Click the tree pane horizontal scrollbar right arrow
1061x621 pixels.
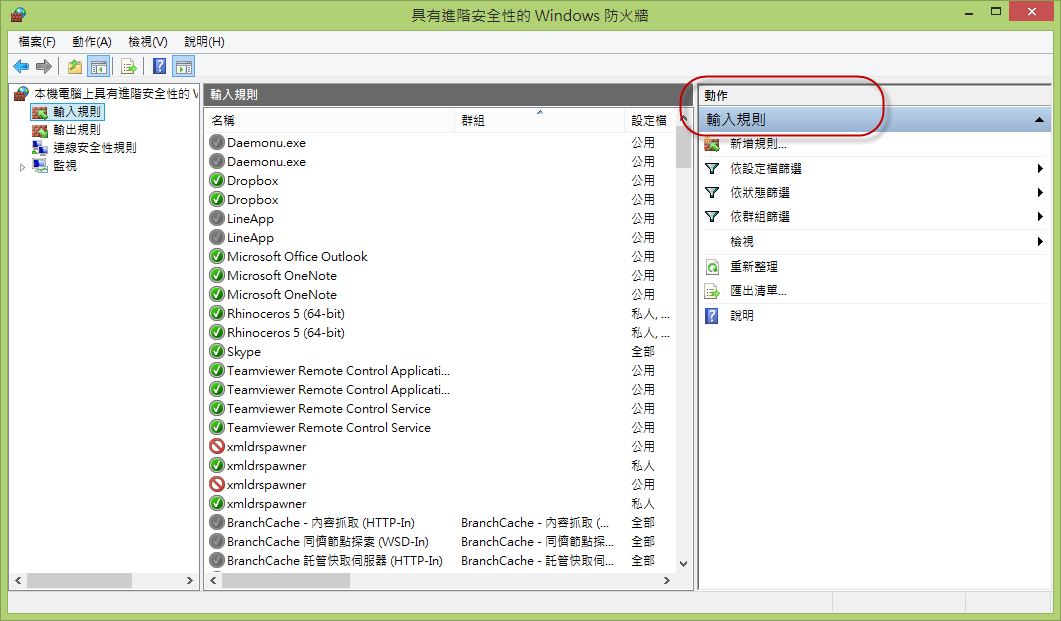pos(189,580)
